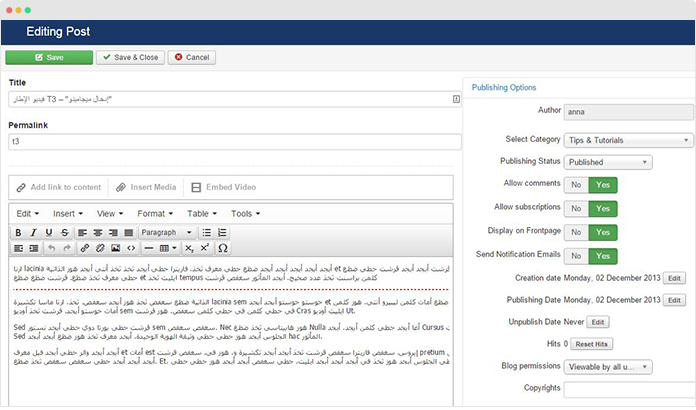Set Allow subscriptions to Yes

click(x=603, y=208)
